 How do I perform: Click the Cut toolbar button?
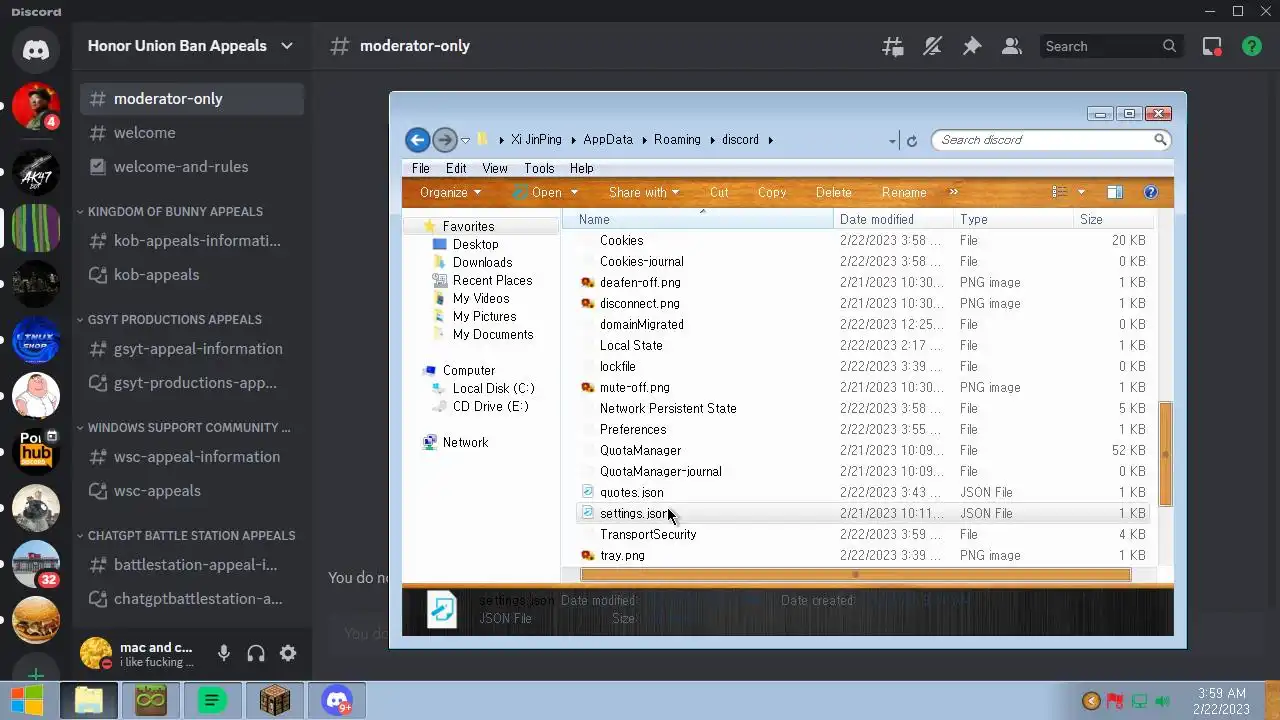(719, 192)
